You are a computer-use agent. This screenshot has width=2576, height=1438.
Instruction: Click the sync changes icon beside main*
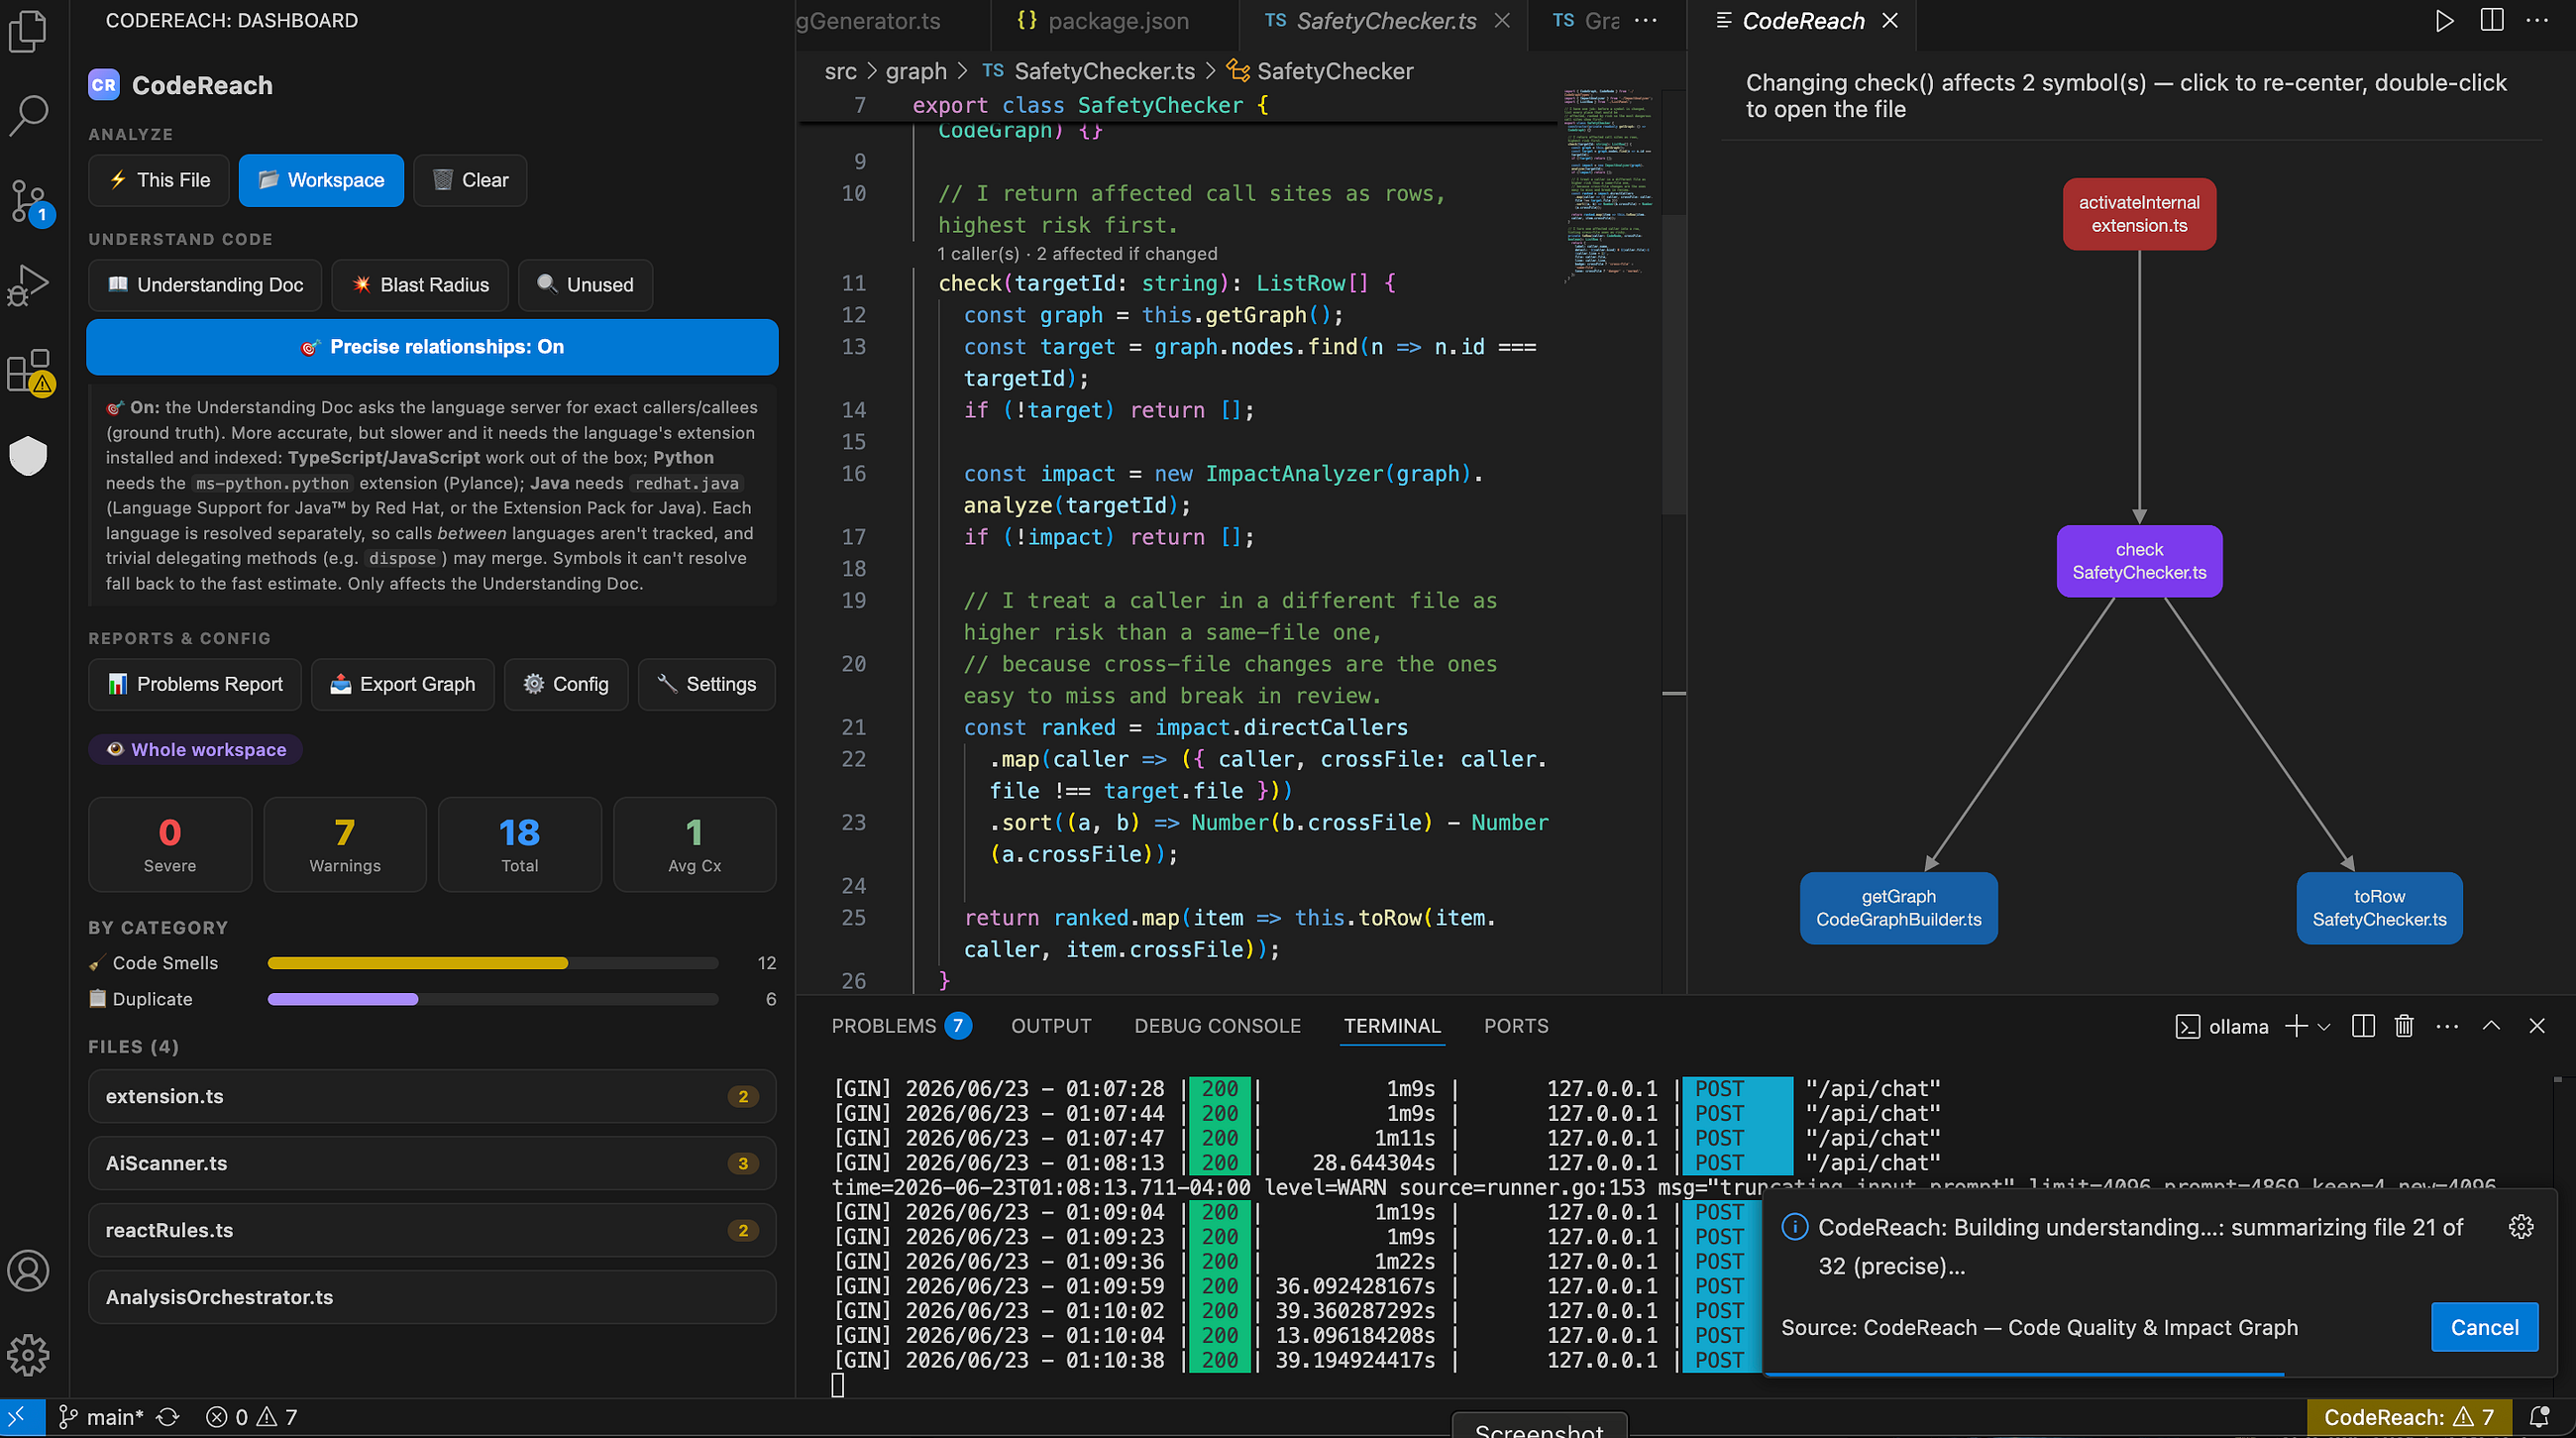click(168, 1417)
